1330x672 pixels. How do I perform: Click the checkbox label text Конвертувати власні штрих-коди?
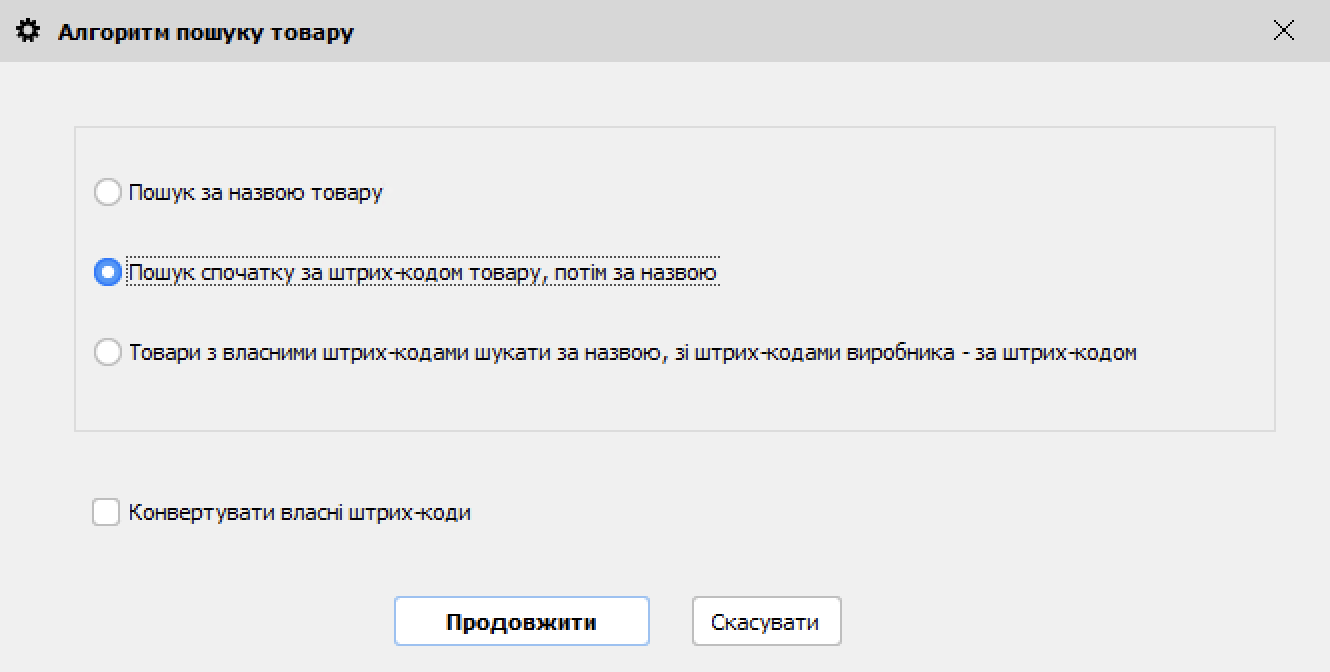300,512
